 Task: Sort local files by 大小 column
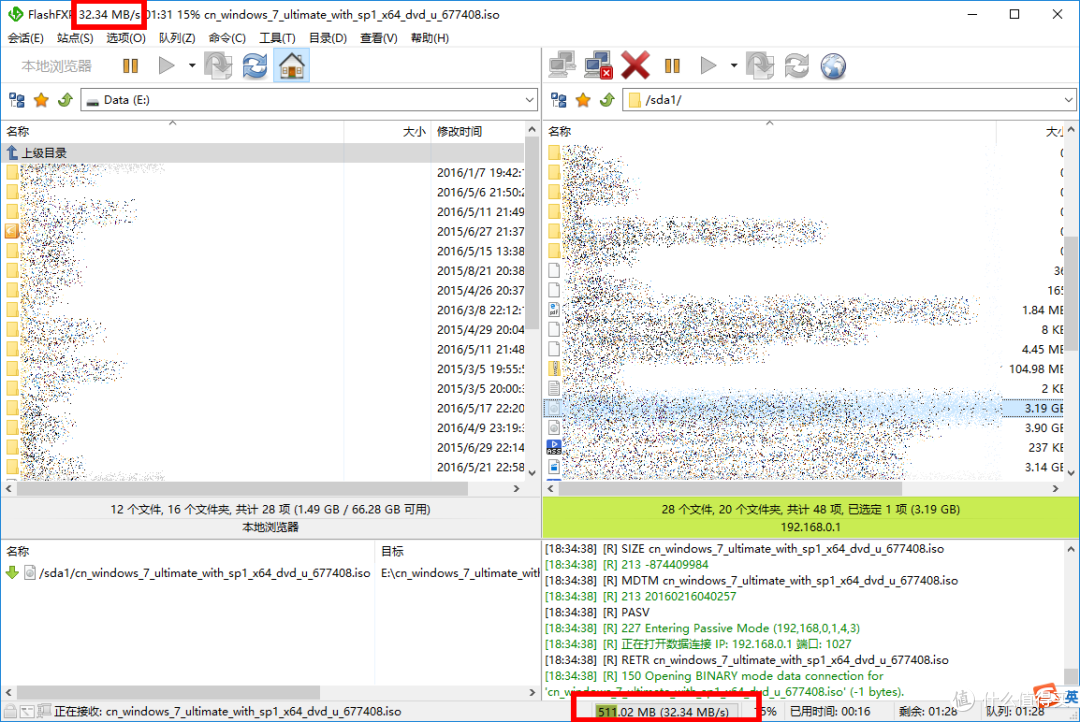click(x=386, y=131)
